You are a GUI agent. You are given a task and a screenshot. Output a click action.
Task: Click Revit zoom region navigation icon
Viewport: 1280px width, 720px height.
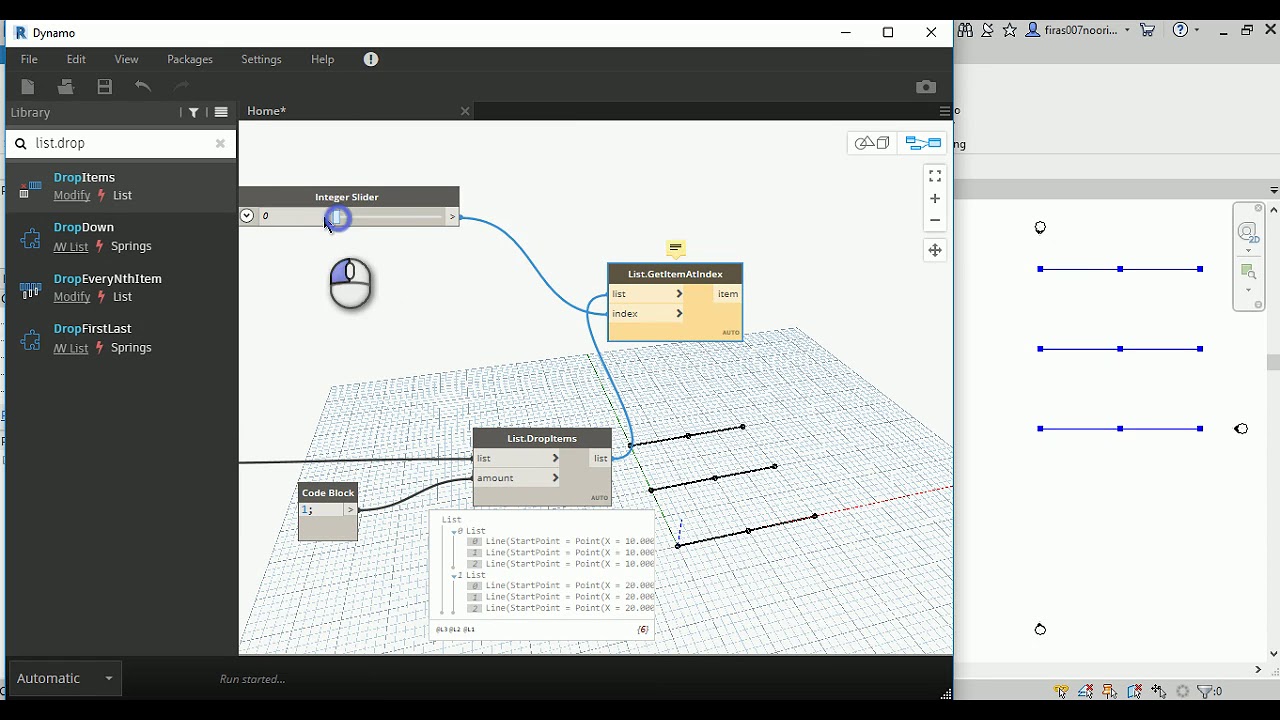click(x=1248, y=271)
